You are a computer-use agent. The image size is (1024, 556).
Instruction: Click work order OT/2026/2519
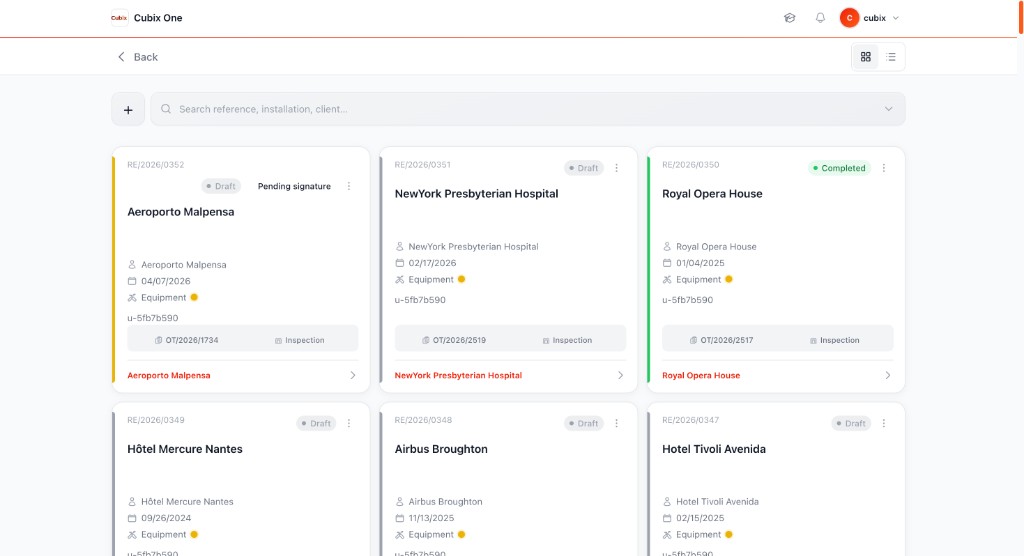click(454, 340)
